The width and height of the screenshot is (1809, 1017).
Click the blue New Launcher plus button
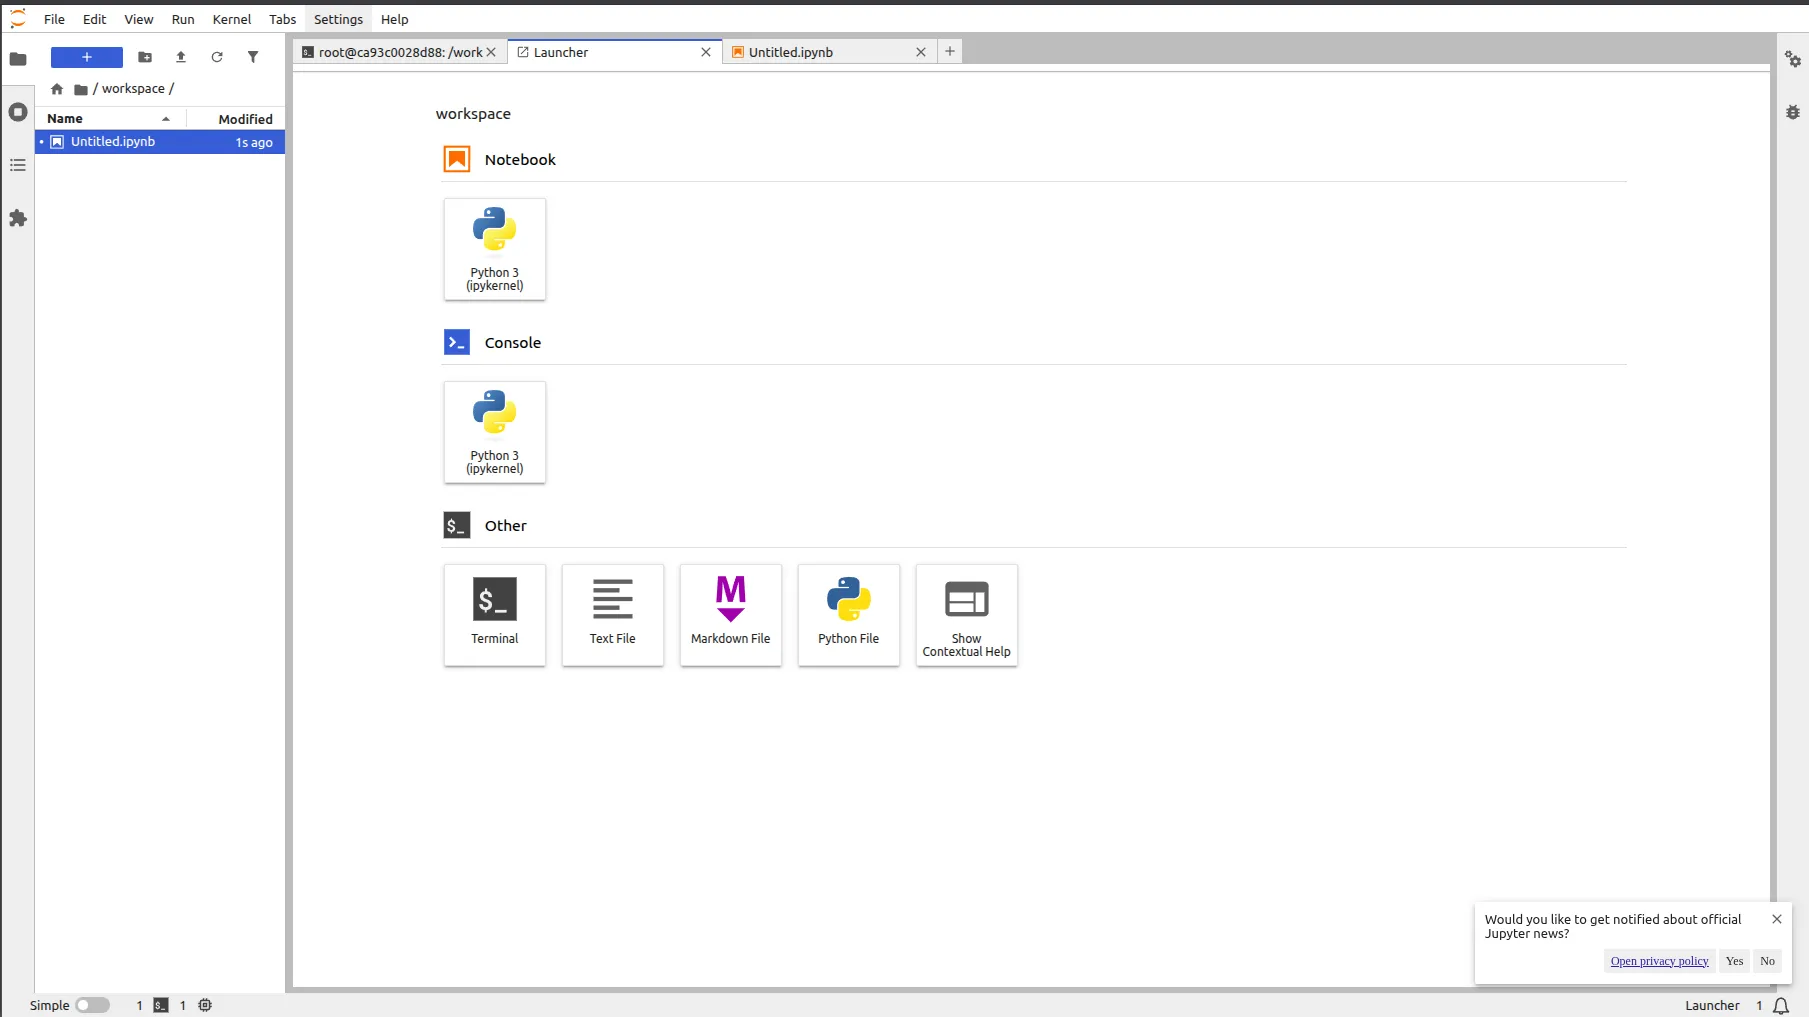87,57
